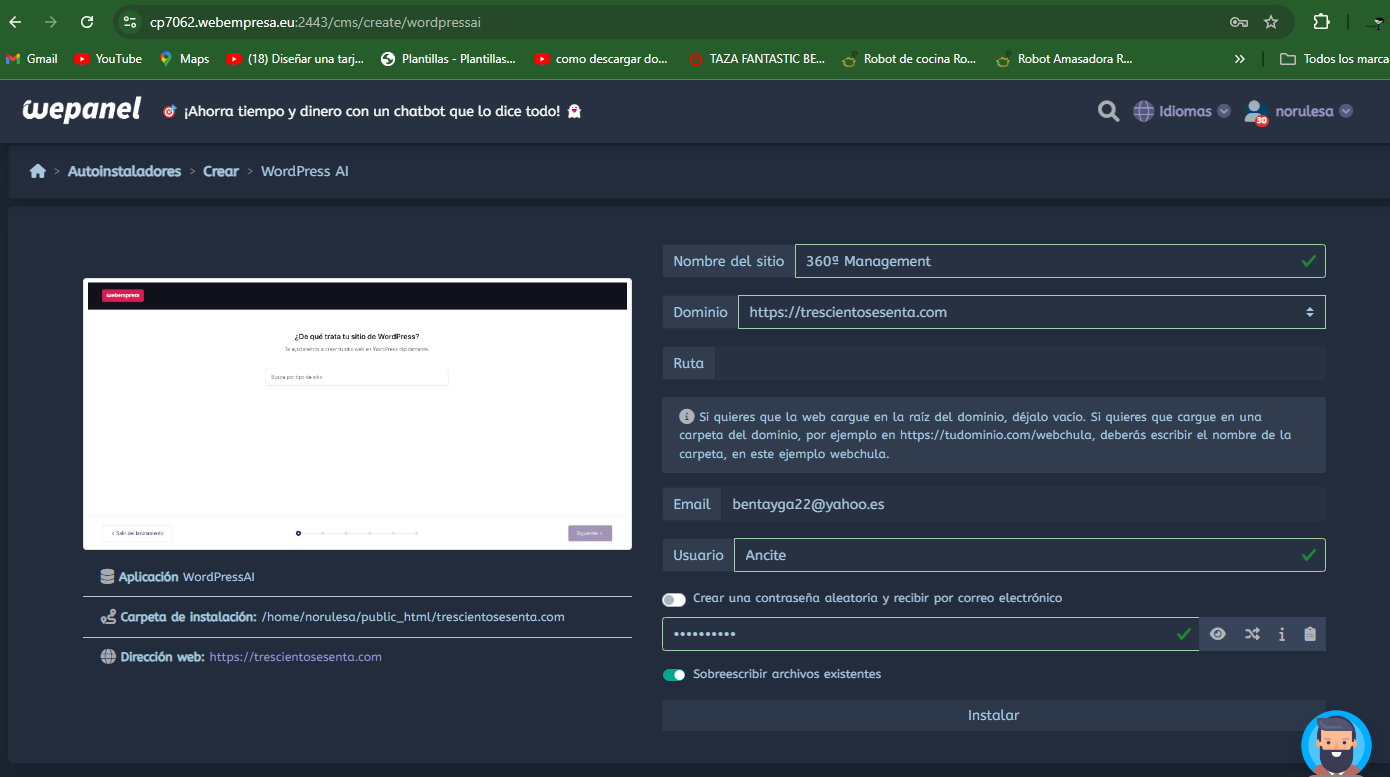The width and height of the screenshot is (1390, 777).
Task: Click the wepanel logo
Action: (x=82, y=110)
